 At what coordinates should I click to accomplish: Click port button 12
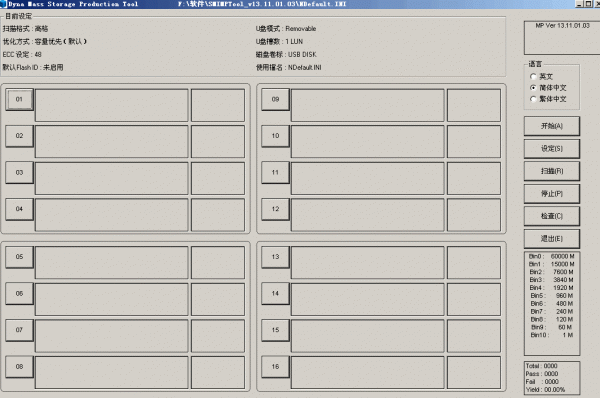click(x=275, y=209)
